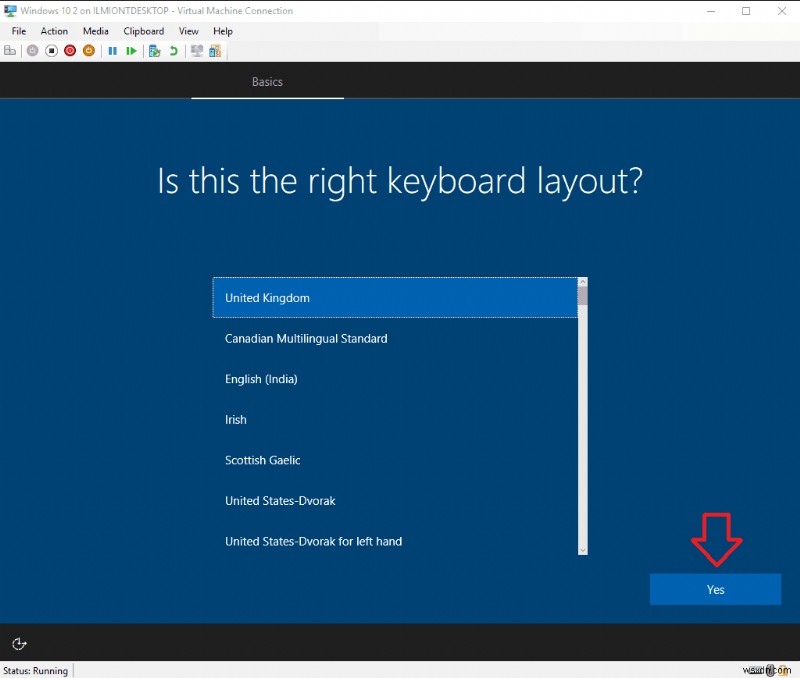This screenshot has width=800, height=678.
Task: Send Ctrl+Alt+Delete to the virtual machine
Action: point(11,51)
